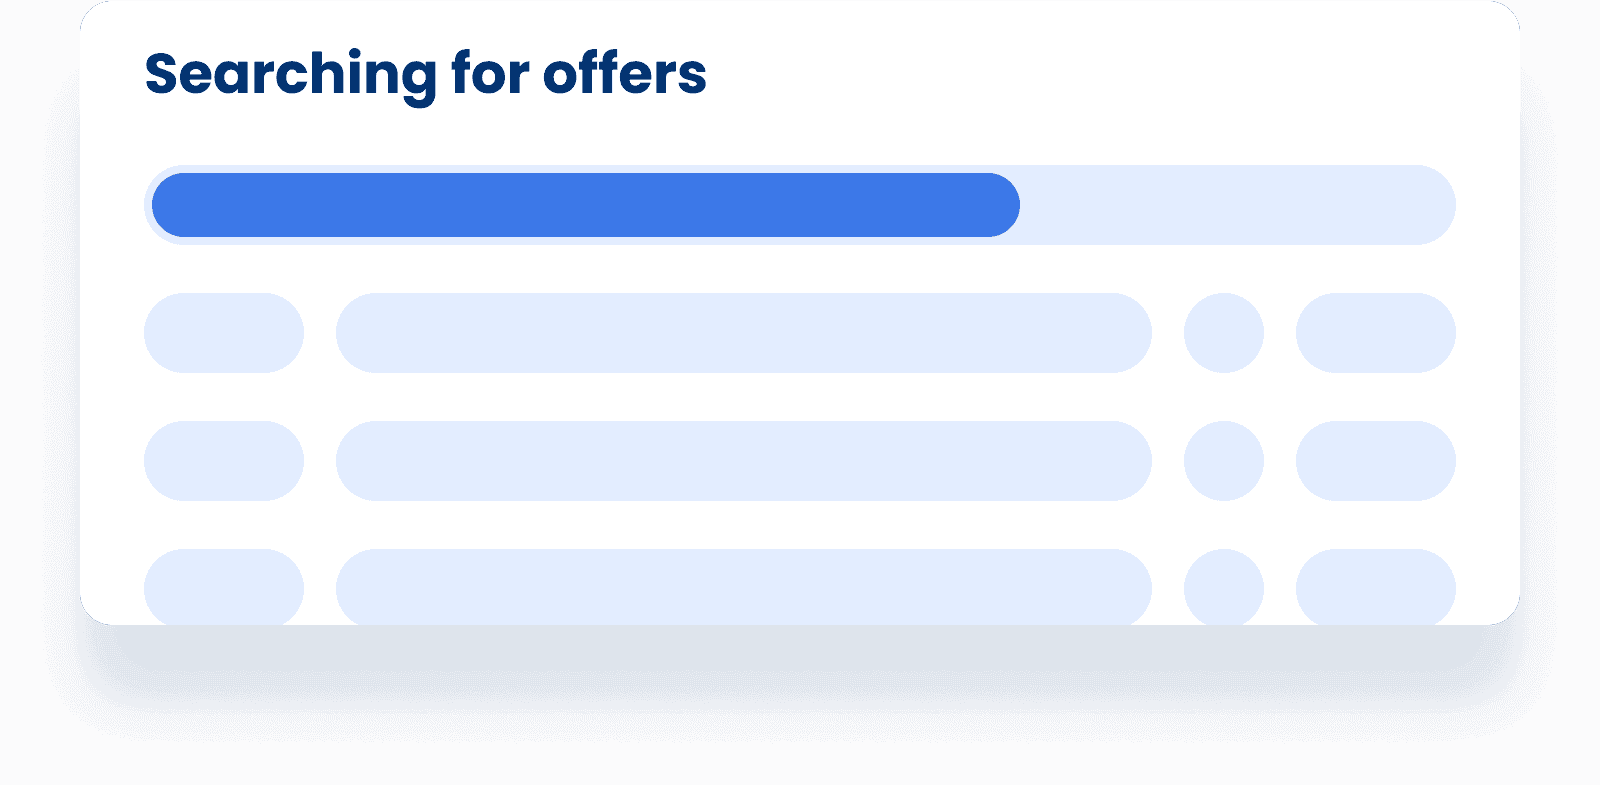Image resolution: width=1600 pixels, height=785 pixels.
Task: Select first row's long placeholder bar
Action: [744, 333]
